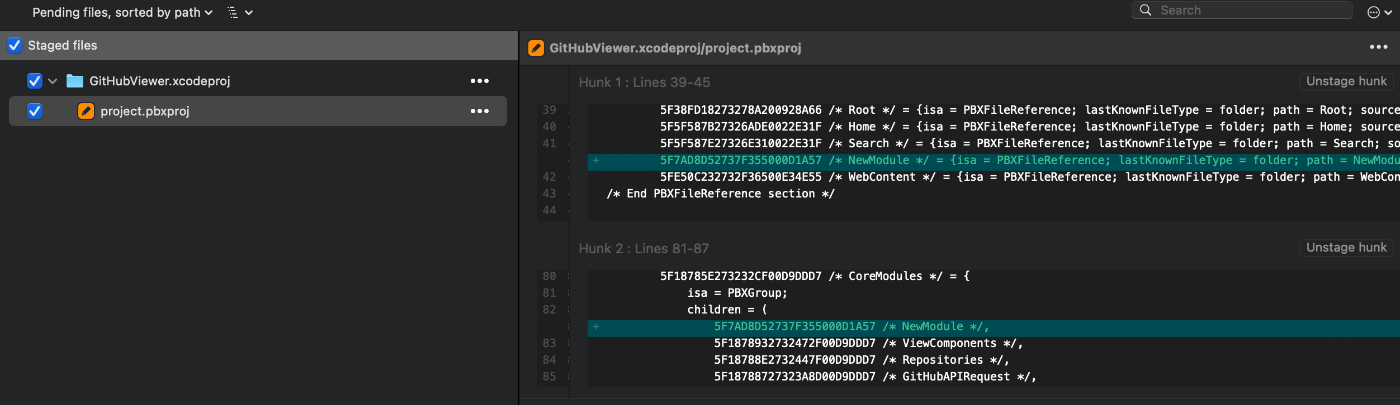
Task: Open more options for GitHubViewer.xcodeproj folder
Action: [479, 81]
